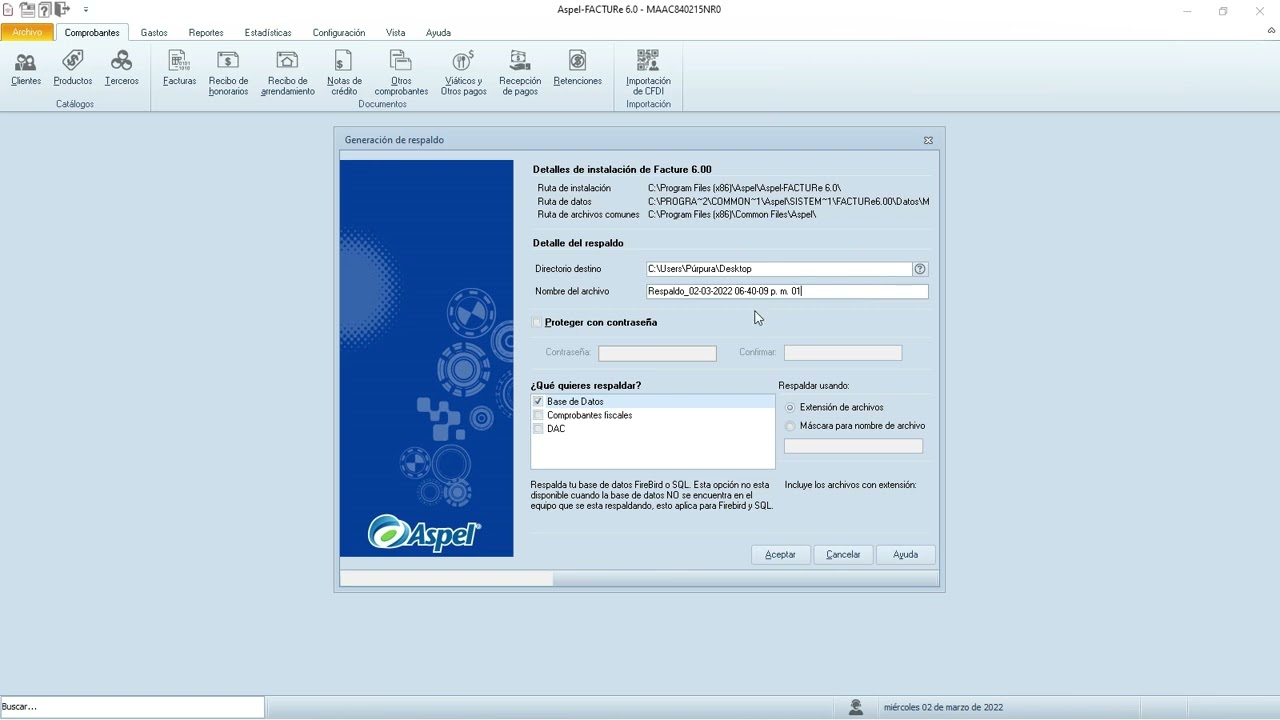Restore down the Aspel-FACTURe window
The image size is (1280, 720).
[1223, 11]
